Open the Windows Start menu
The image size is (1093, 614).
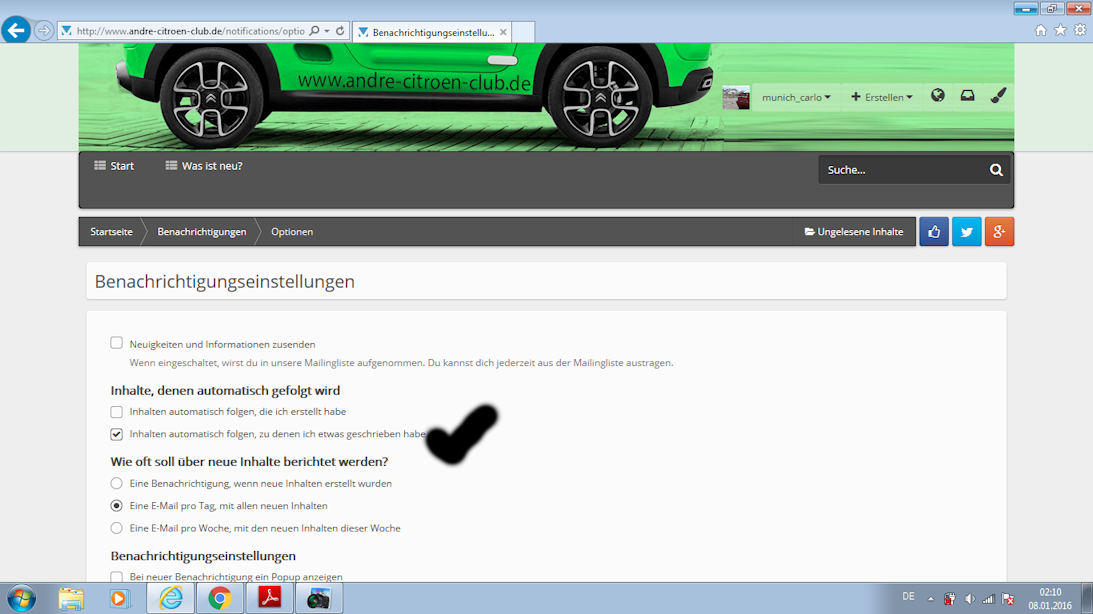tap(21, 599)
